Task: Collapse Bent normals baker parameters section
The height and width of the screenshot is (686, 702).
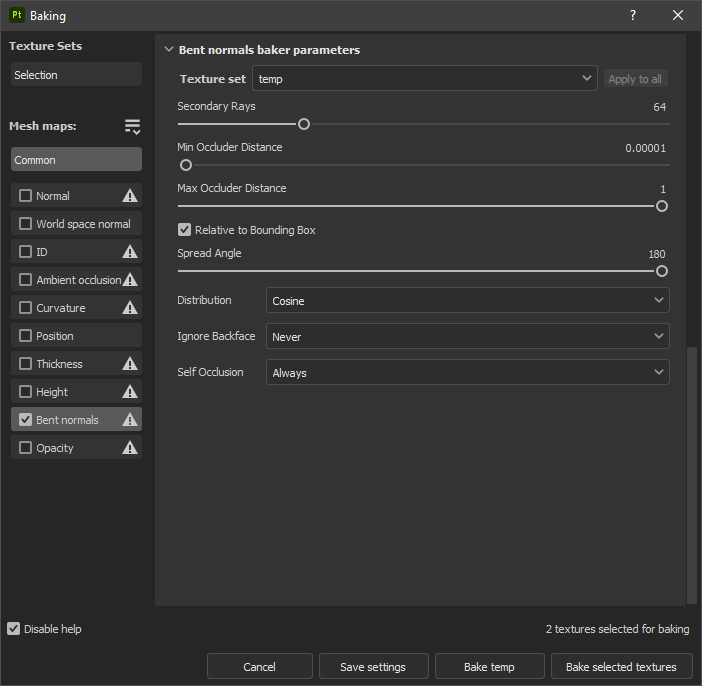Action: click(169, 50)
